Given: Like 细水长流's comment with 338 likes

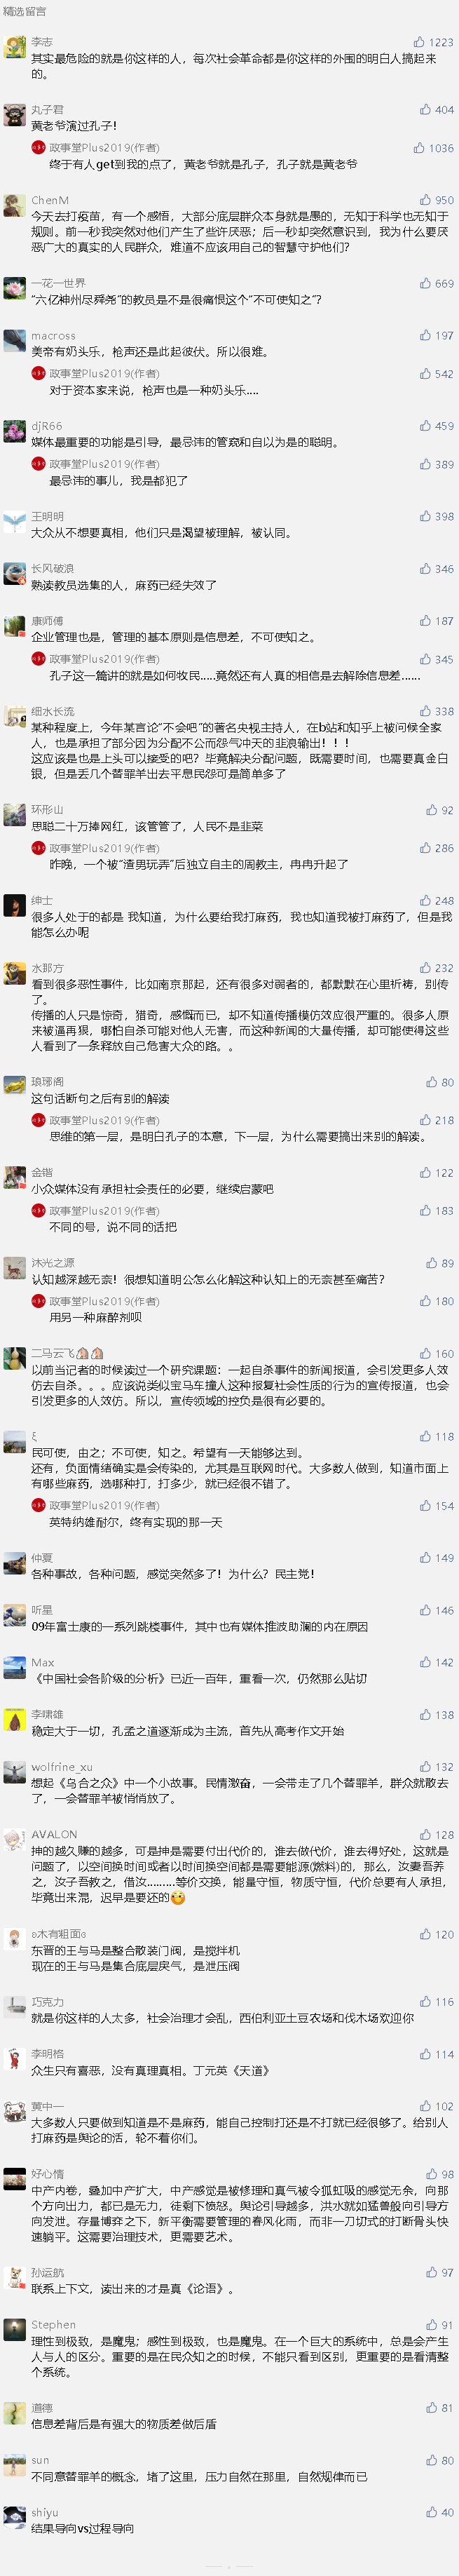Looking at the screenshot, I should (436, 712).
